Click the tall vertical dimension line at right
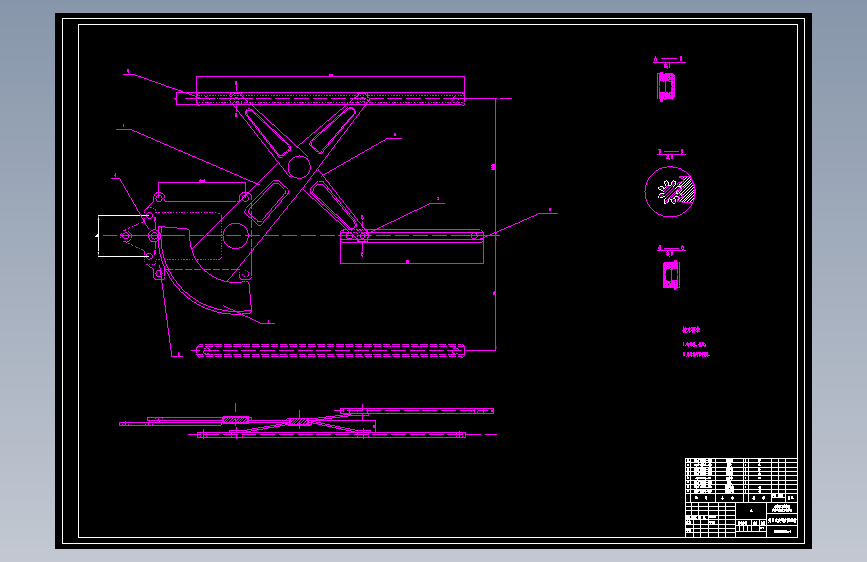Viewport: 867px width, 562px height. 495,224
